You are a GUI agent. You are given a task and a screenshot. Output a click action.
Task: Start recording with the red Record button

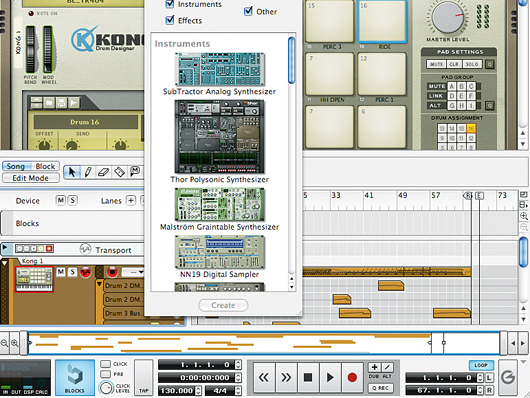(x=352, y=377)
